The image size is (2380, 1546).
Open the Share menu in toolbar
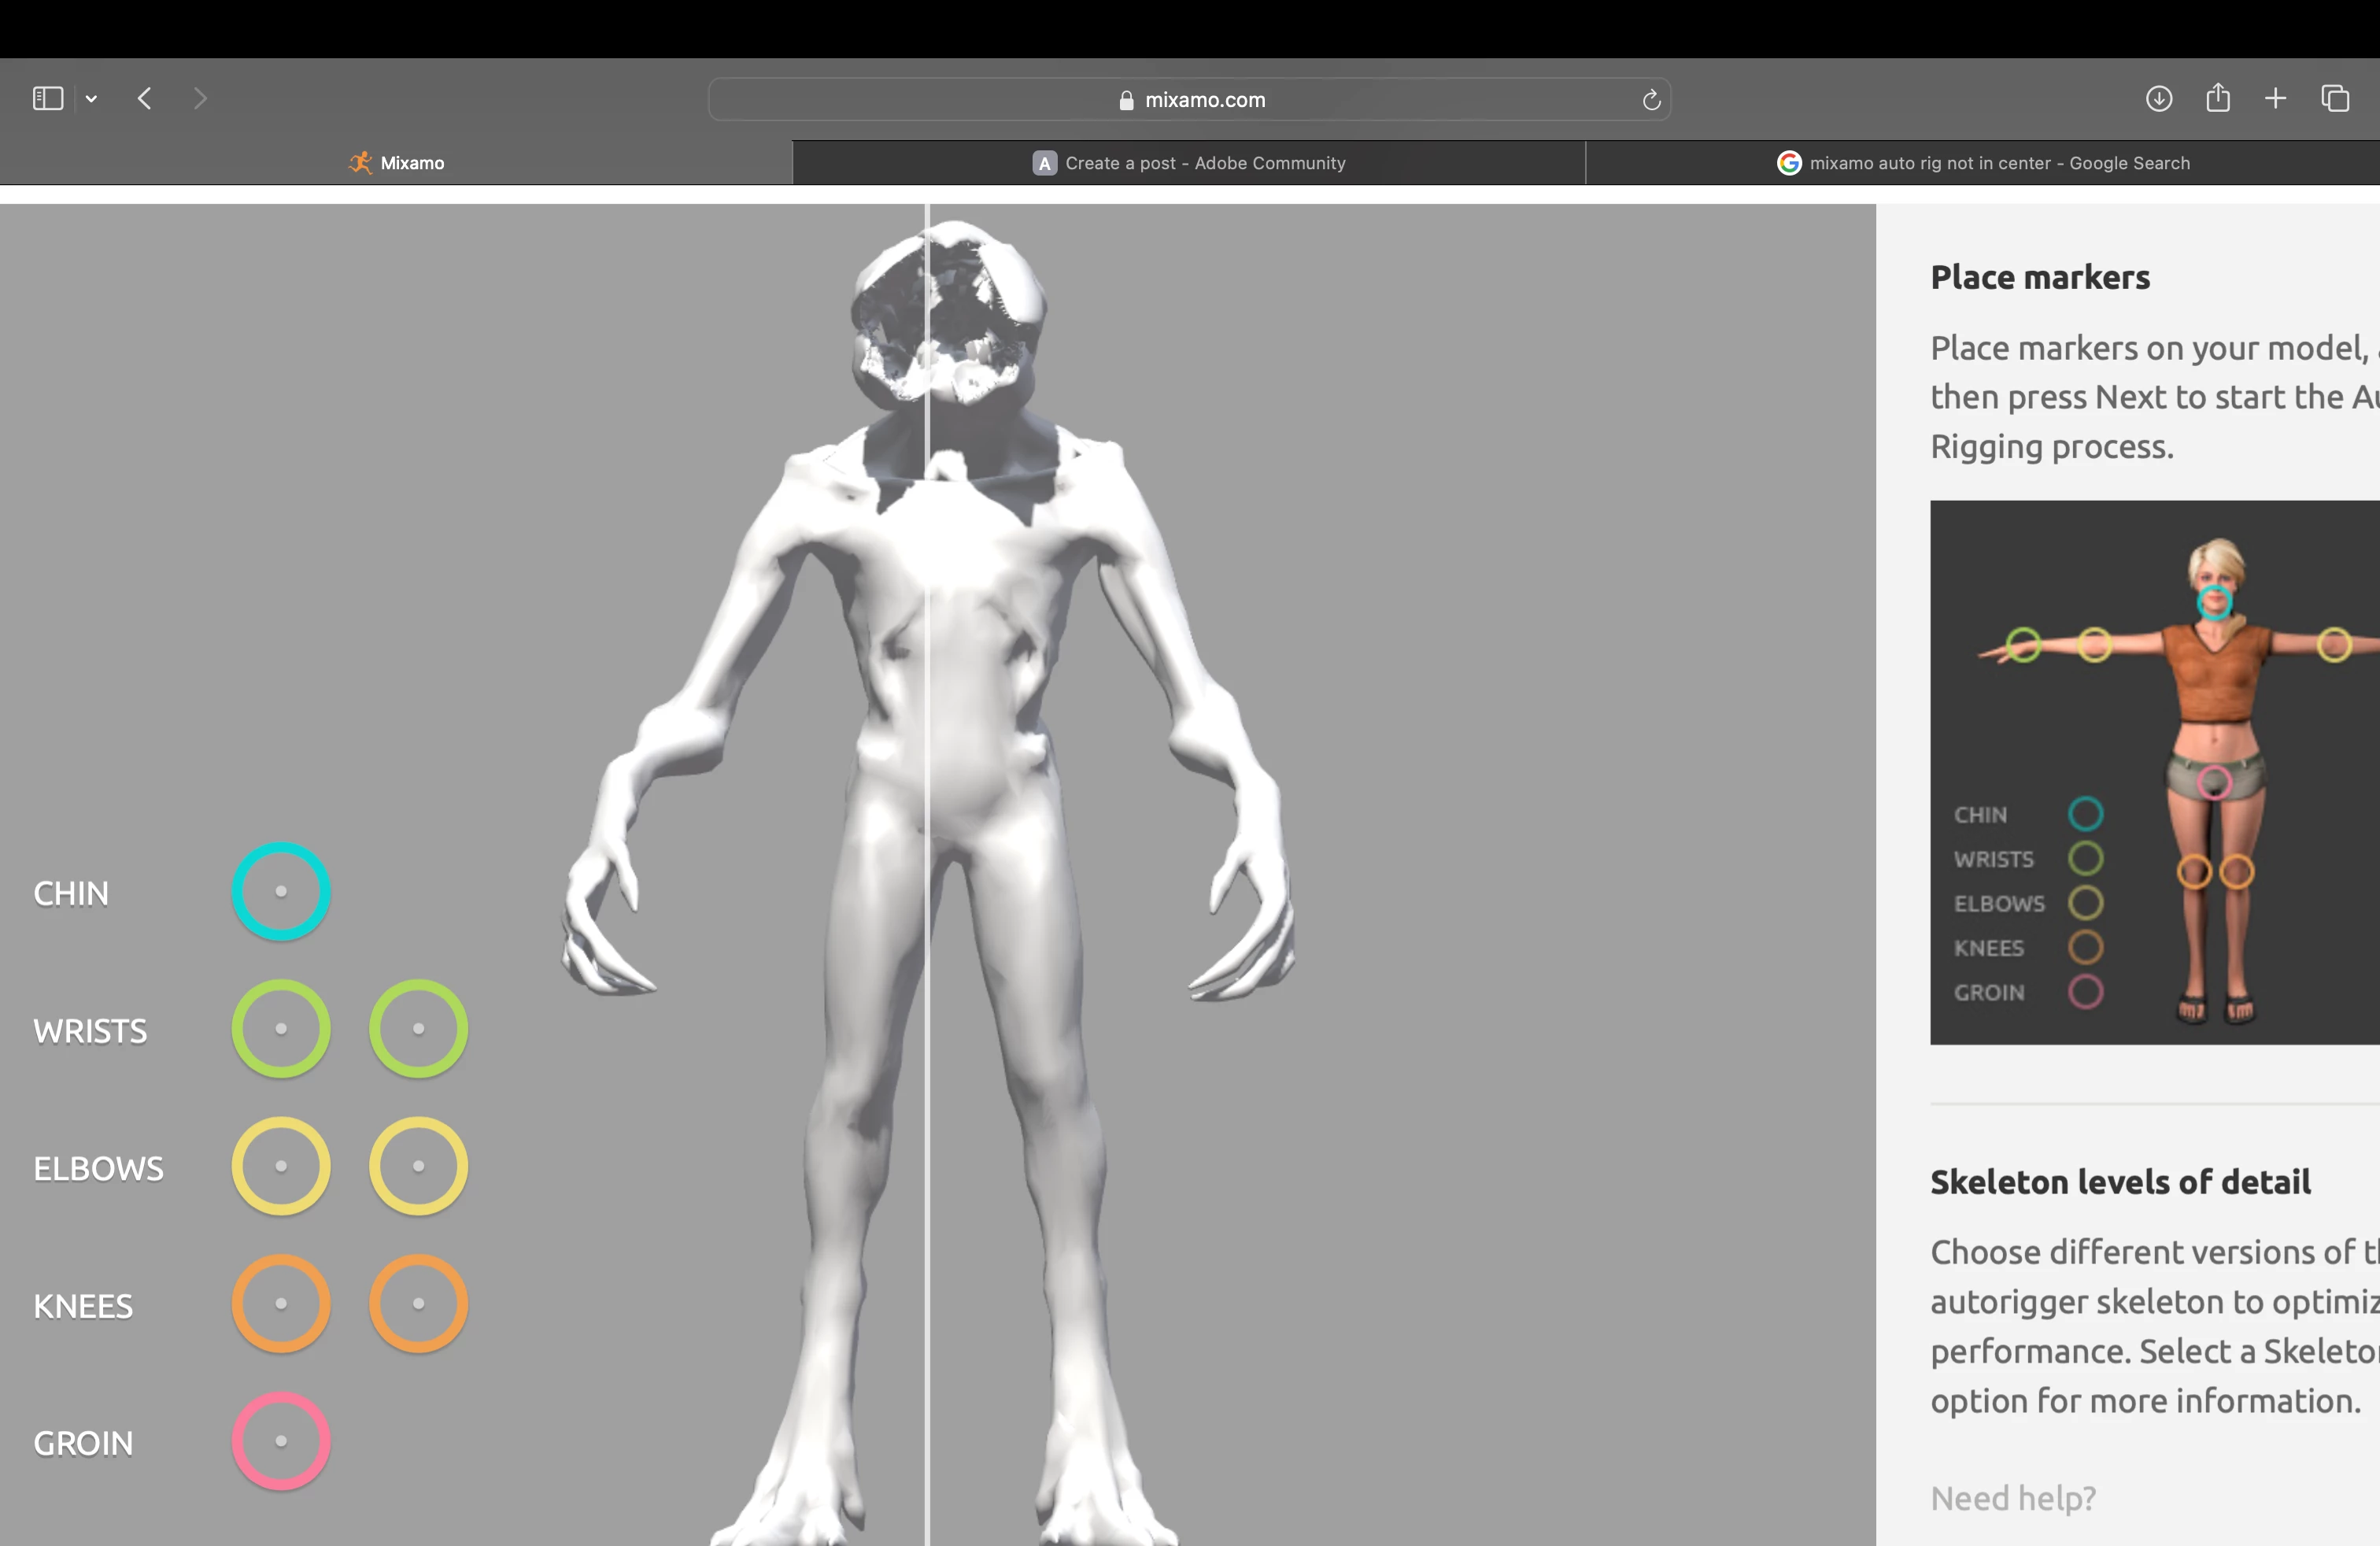coord(2217,98)
